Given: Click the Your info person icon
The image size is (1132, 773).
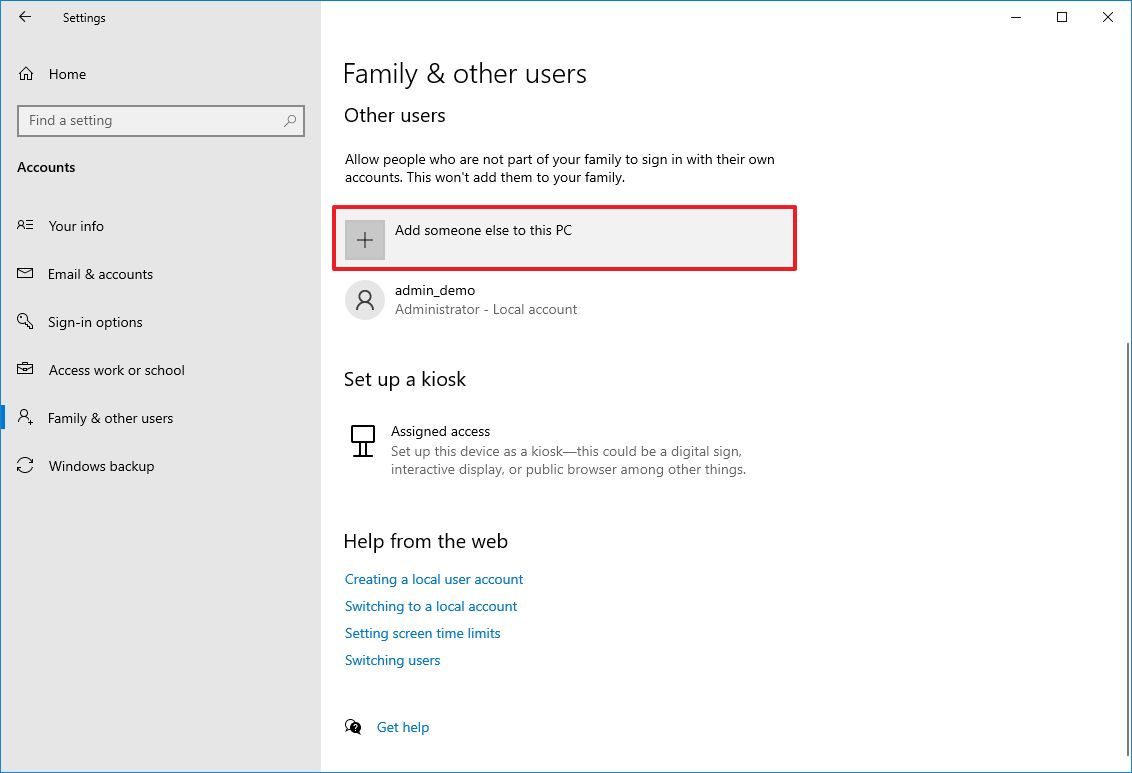Looking at the screenshot, I should point(24,226).
